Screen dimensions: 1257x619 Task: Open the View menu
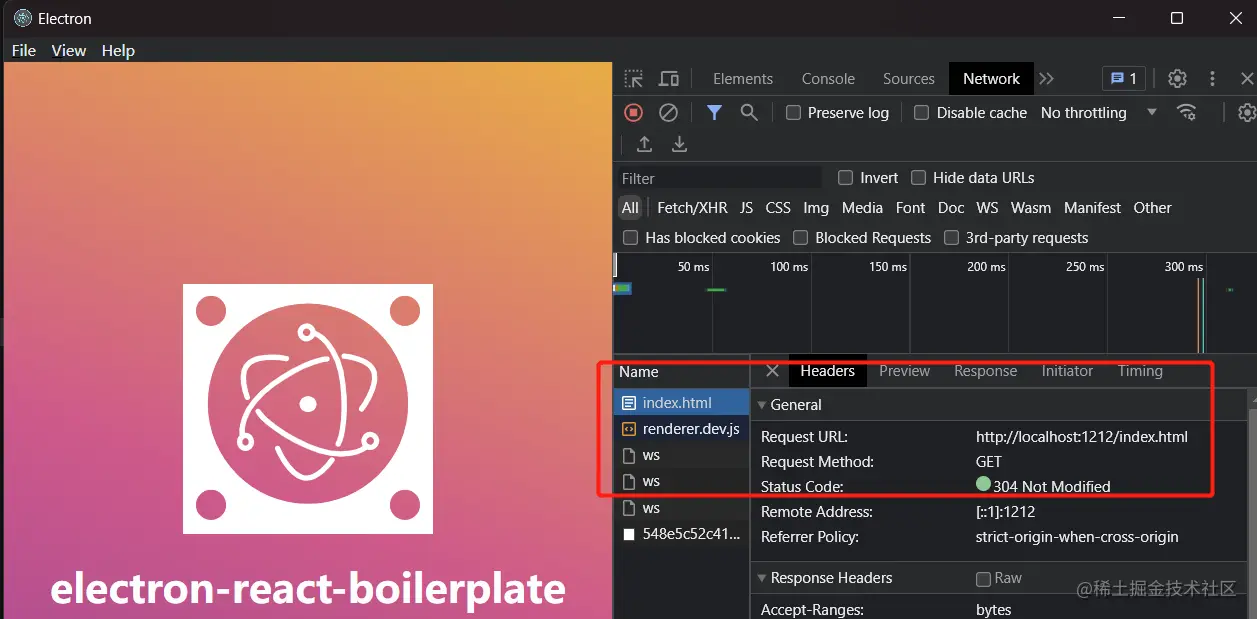[69, 50]
